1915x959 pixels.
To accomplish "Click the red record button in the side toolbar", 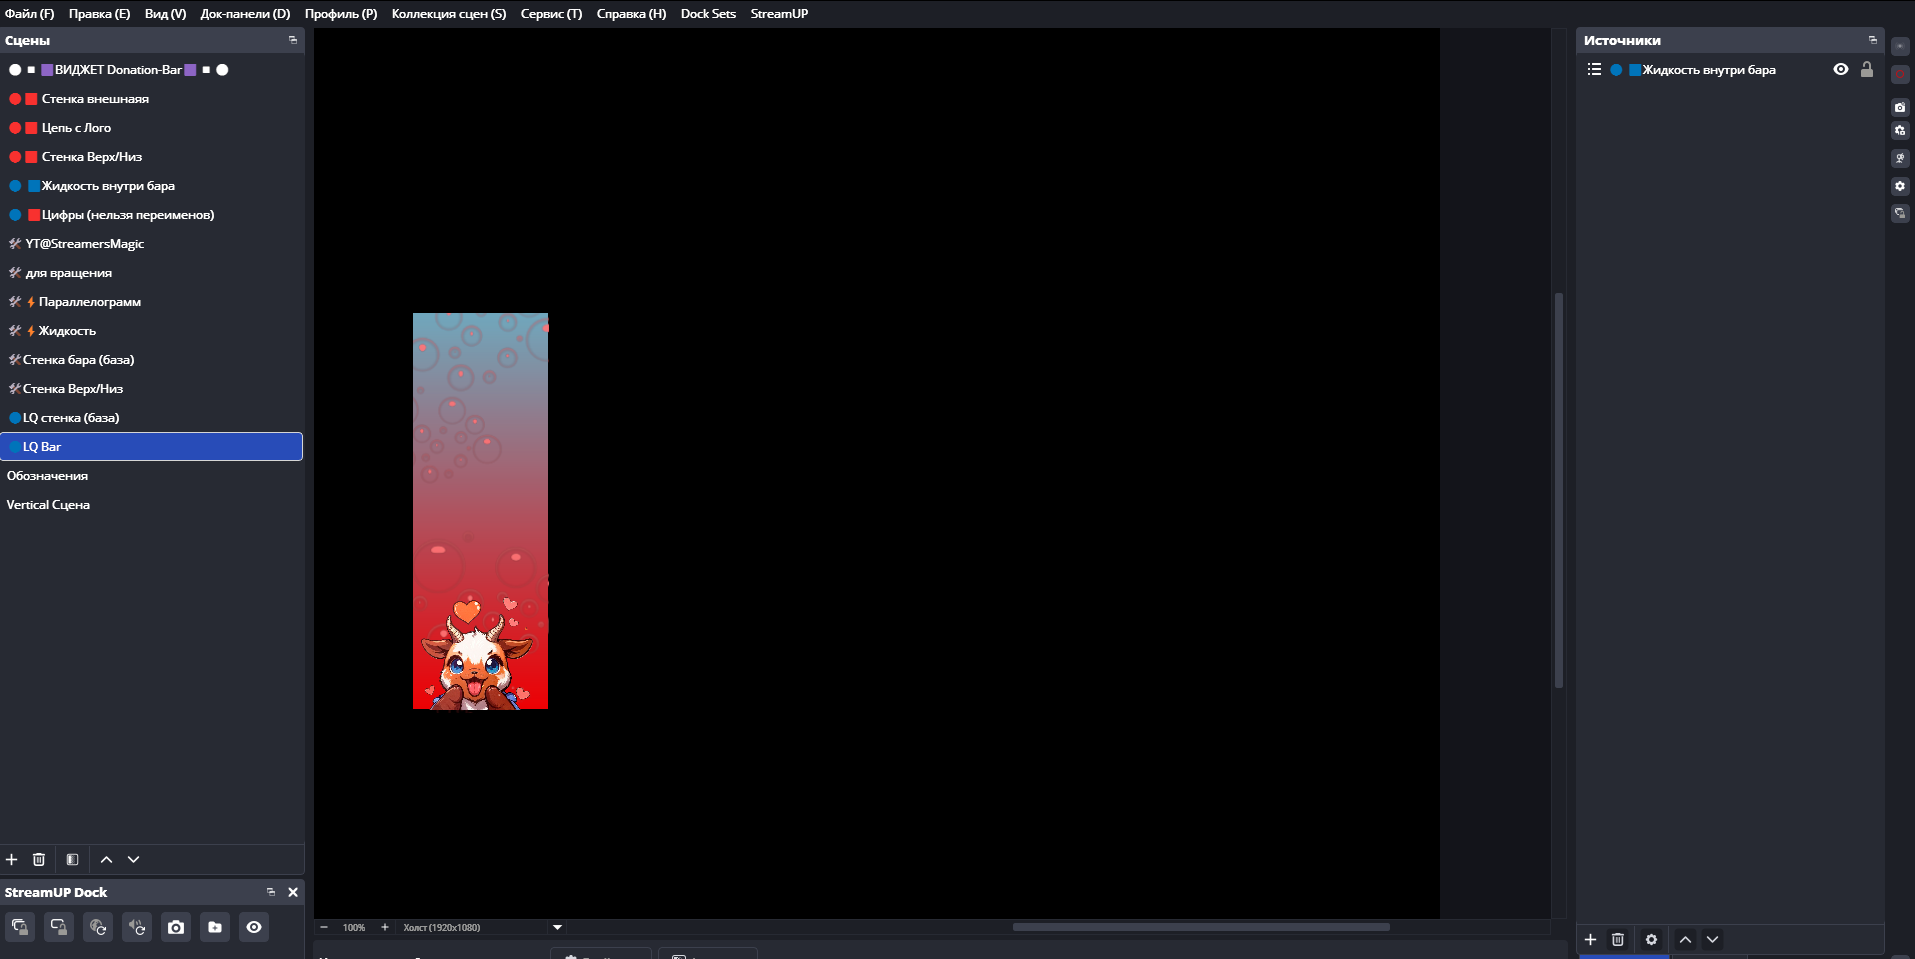I will [1900, 74].
